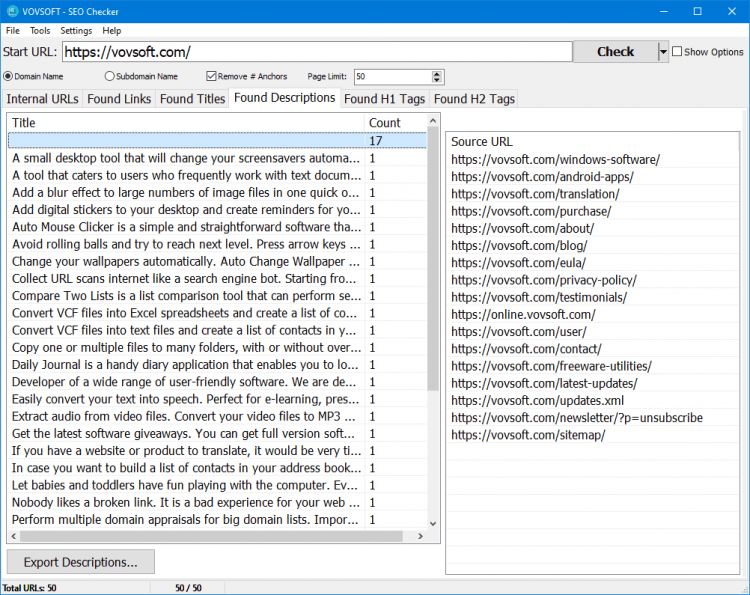Open the Settings menu
This screenshot has width=750, height=595.
point(76,31)
